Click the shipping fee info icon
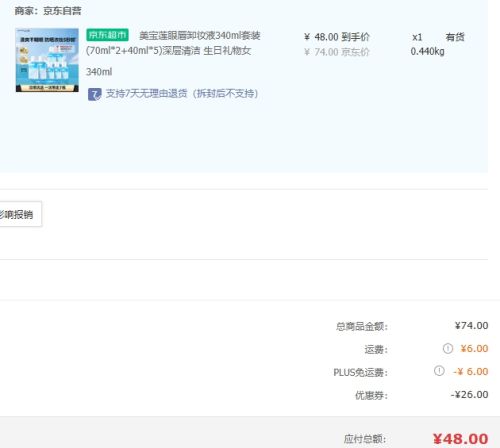Image resolution: width=500 pixels, height=448 pixels. click(448, 348)
